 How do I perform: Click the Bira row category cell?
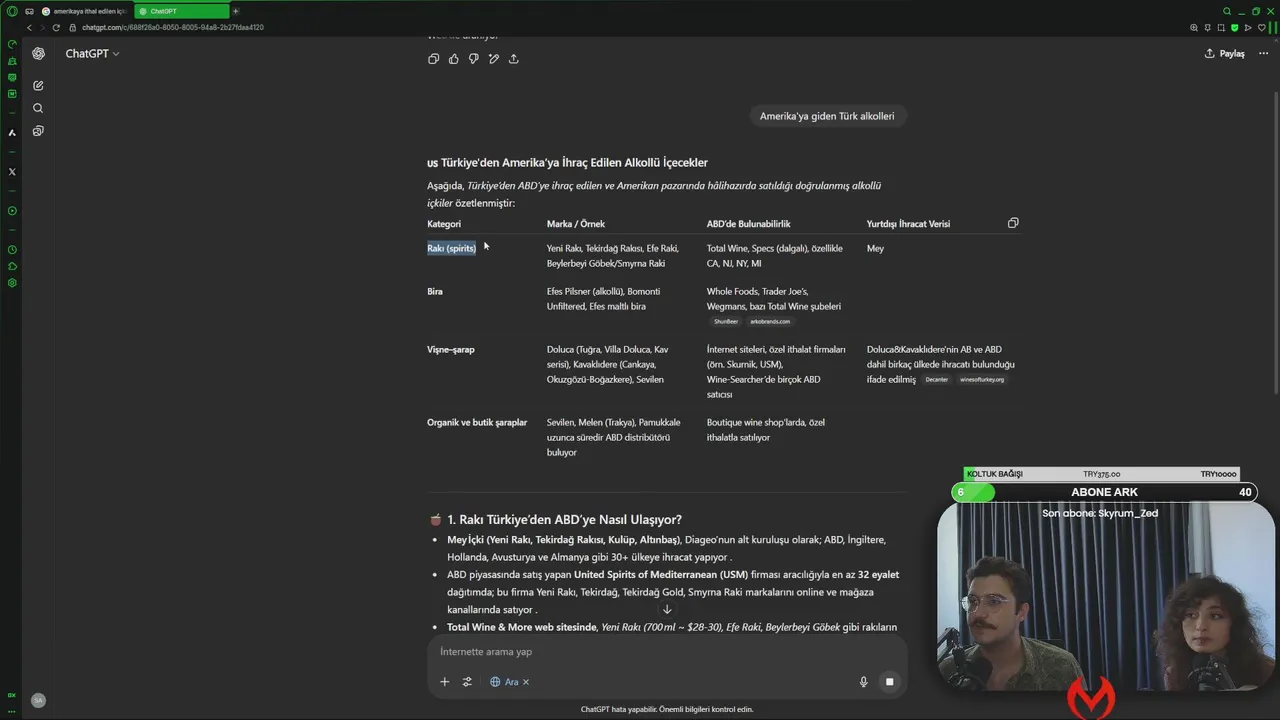tap(435, 291)
